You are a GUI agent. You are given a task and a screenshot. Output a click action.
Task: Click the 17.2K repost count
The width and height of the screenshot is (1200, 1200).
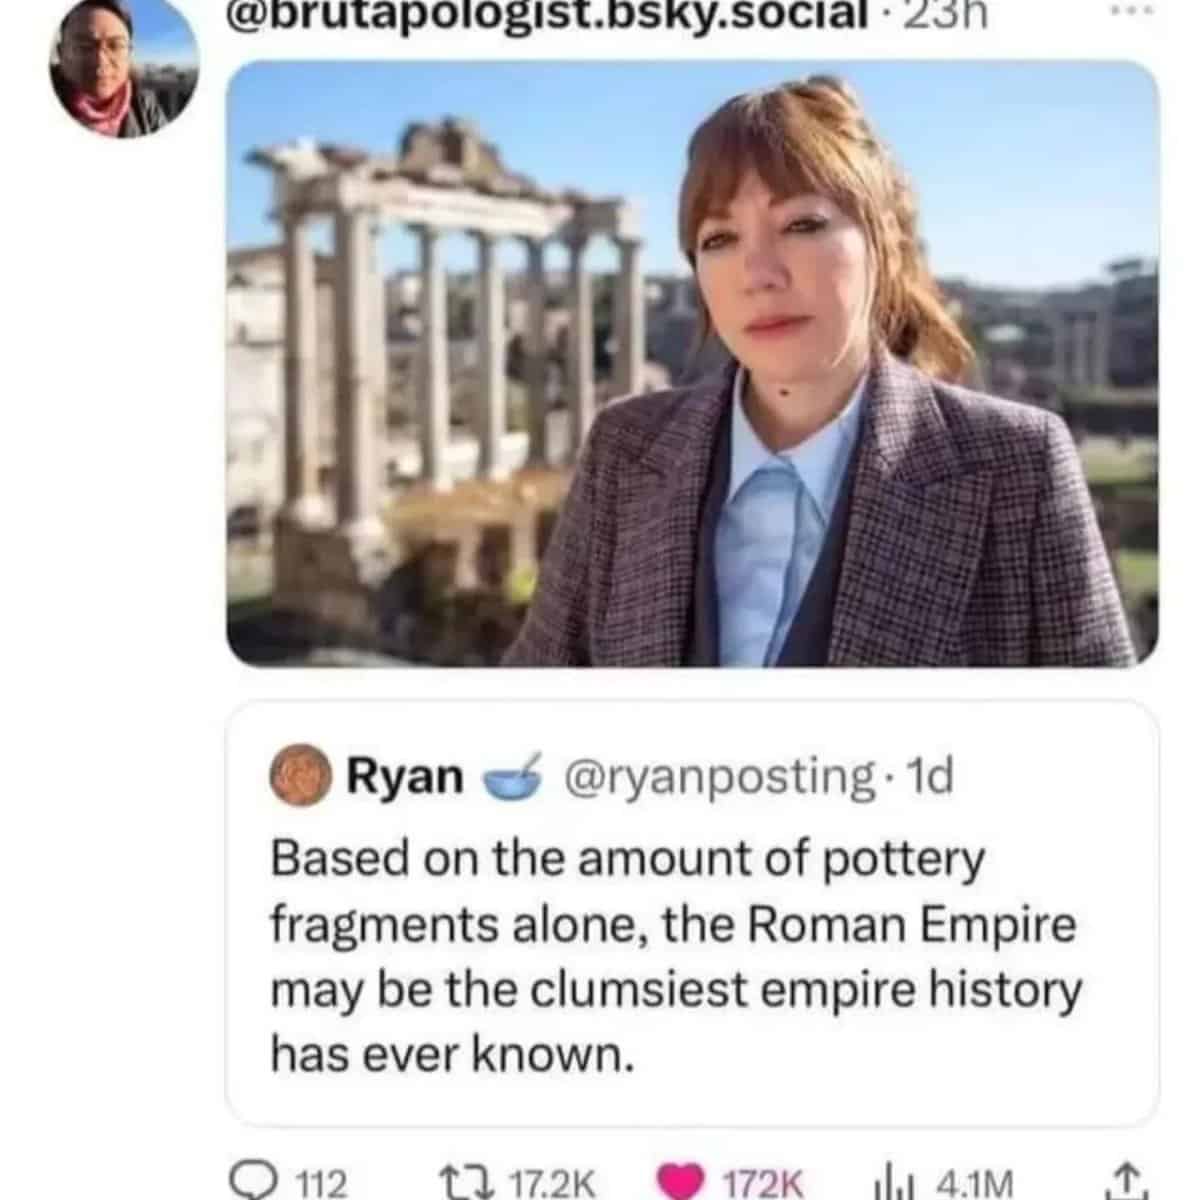pyautogui.click(x=553, y=1184)
